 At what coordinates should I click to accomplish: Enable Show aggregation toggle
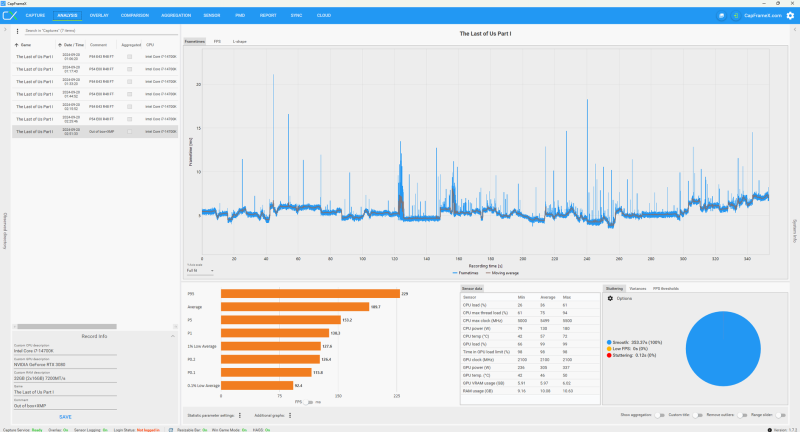click(x=659, y=415)
